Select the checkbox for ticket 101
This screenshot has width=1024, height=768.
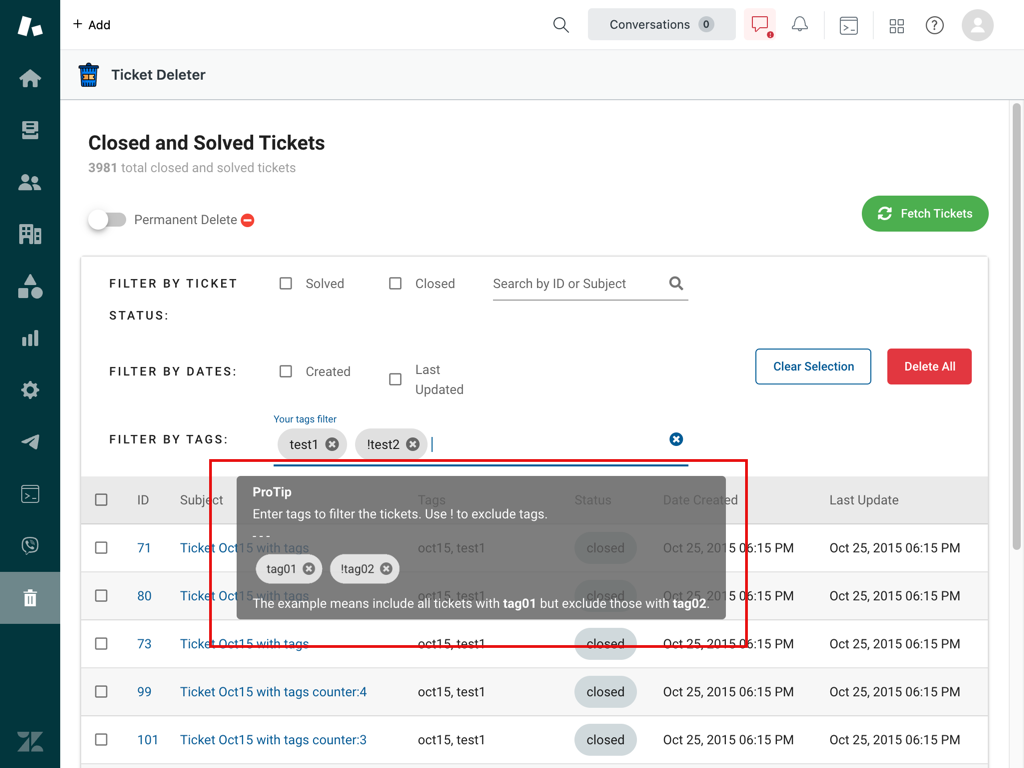click(x=101, y=739)
